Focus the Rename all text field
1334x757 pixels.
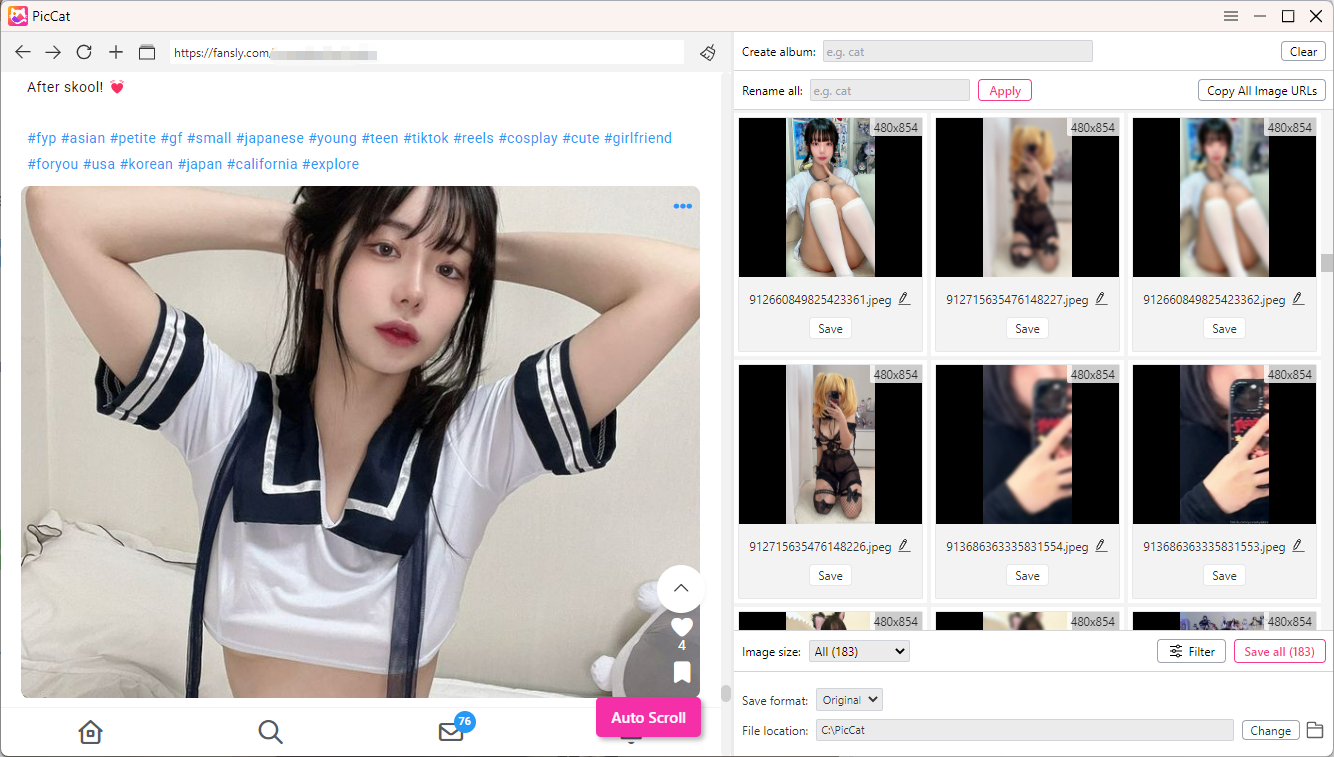pos(889,91)
